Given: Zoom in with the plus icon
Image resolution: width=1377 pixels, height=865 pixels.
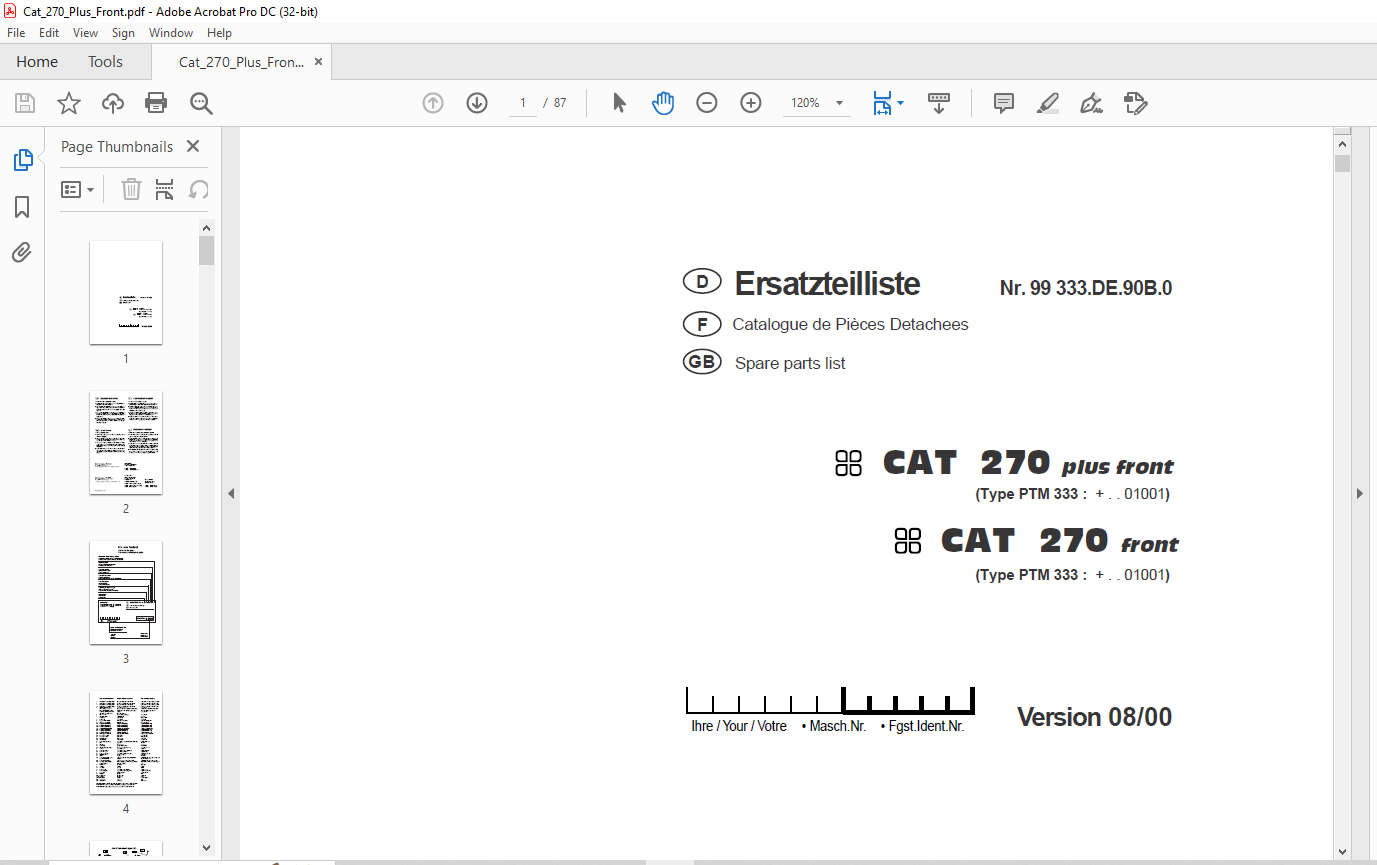Looking at the screenshot, I should click(751, 103).
